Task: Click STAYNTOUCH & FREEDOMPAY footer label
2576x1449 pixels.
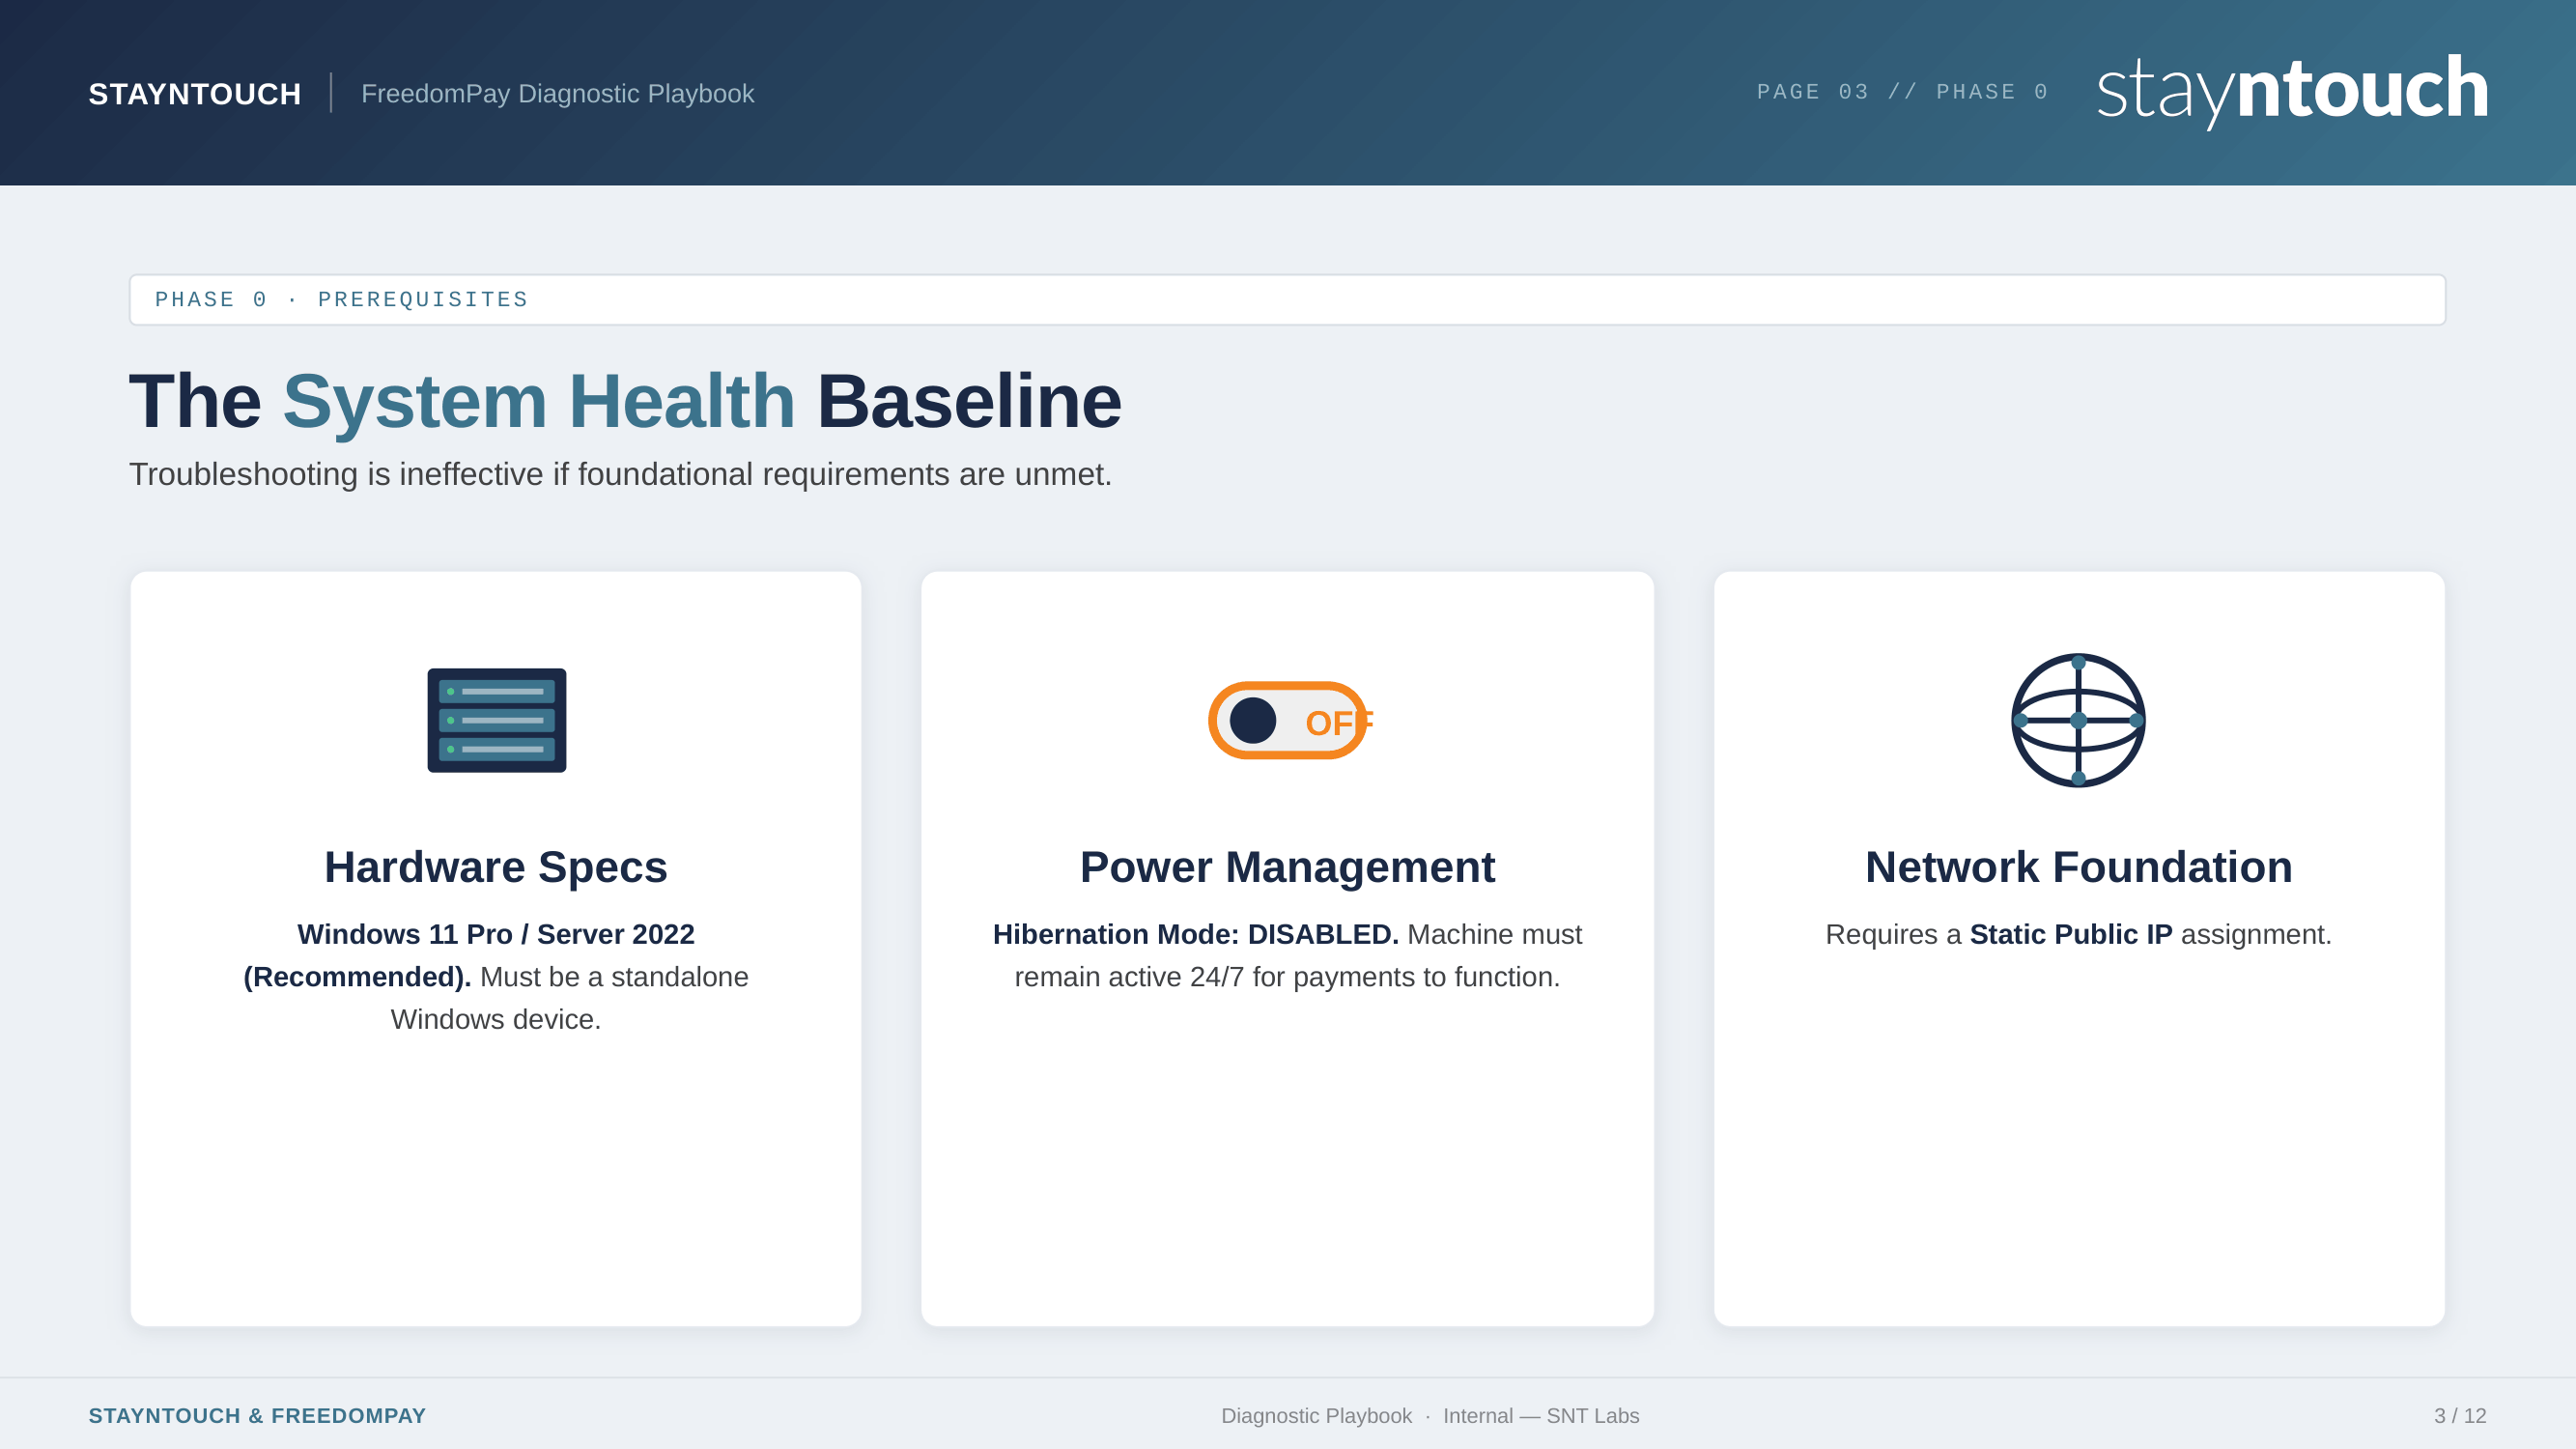Action: click(x=257, y=1416)
